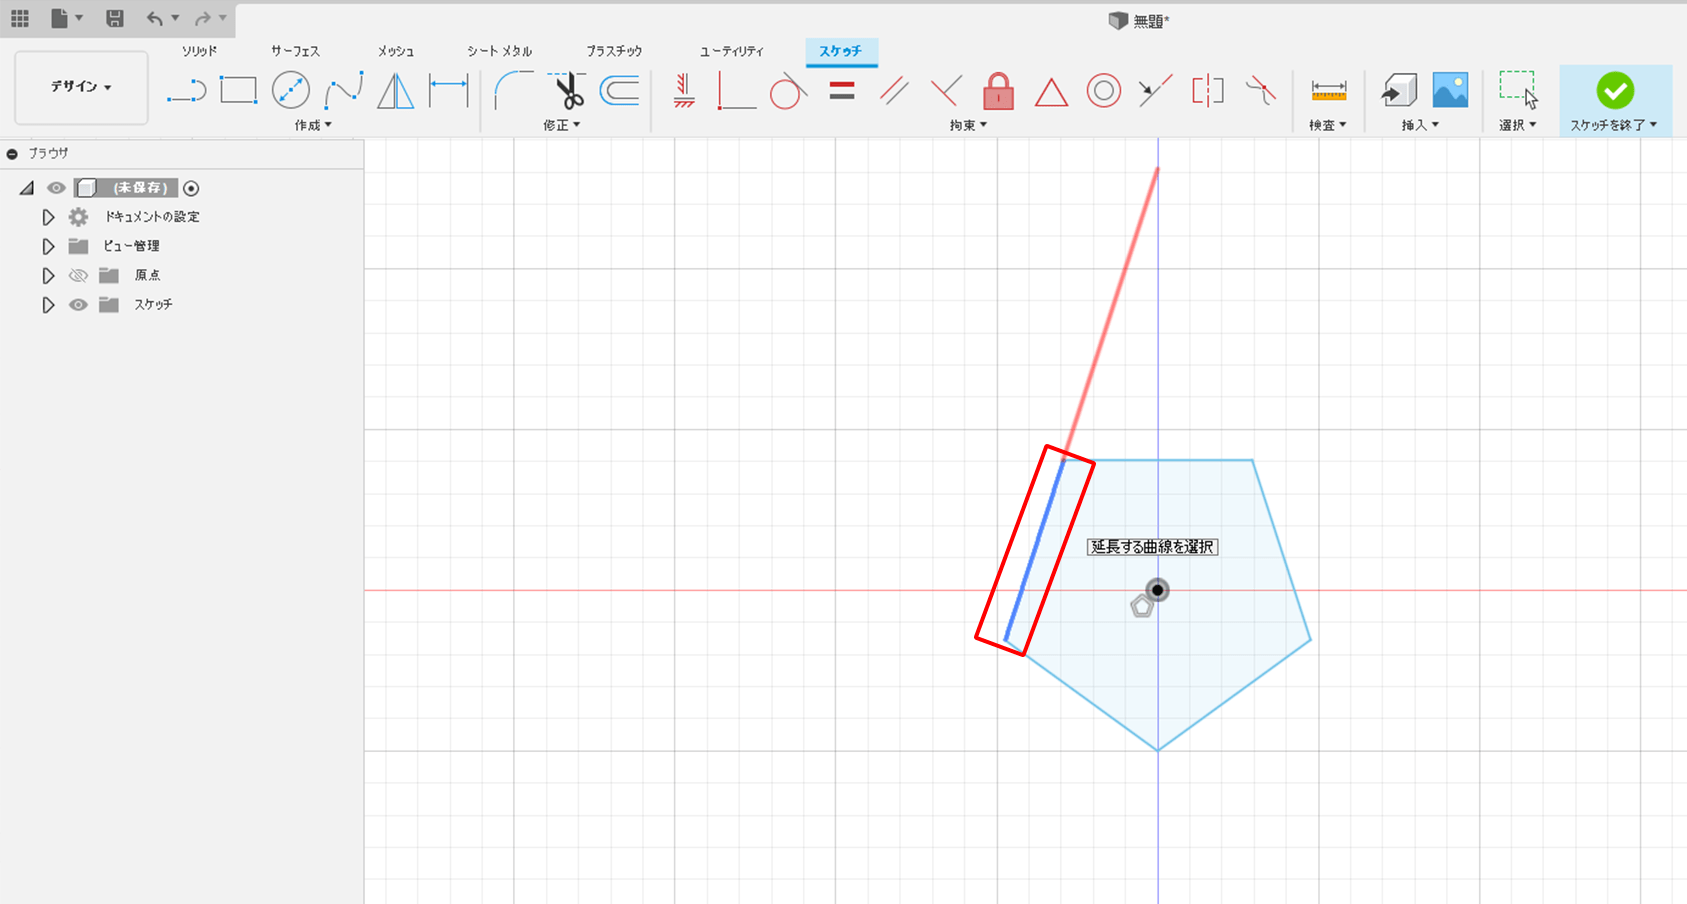Choose the Trim scissors tool

568,91
